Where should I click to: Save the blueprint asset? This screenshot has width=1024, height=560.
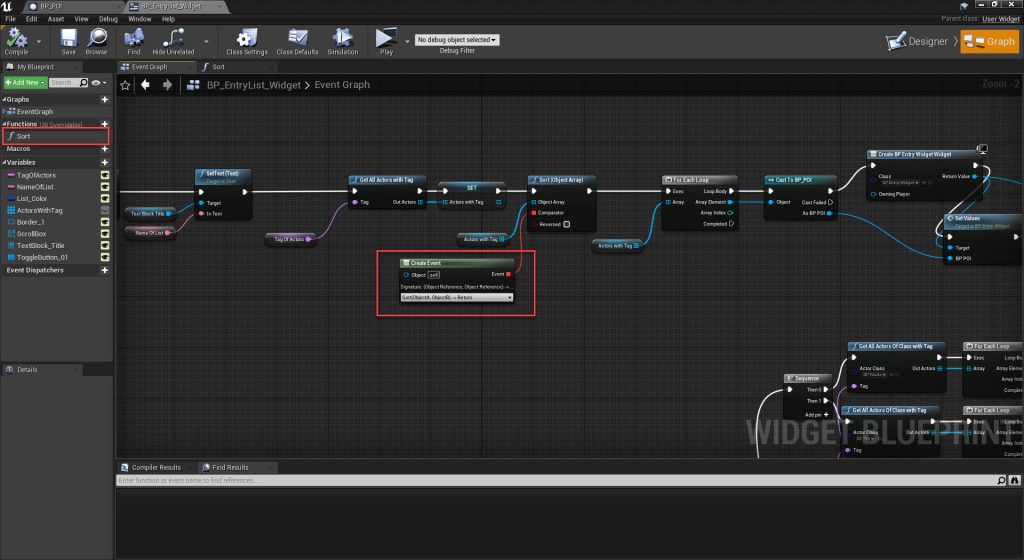click(68, 40)
